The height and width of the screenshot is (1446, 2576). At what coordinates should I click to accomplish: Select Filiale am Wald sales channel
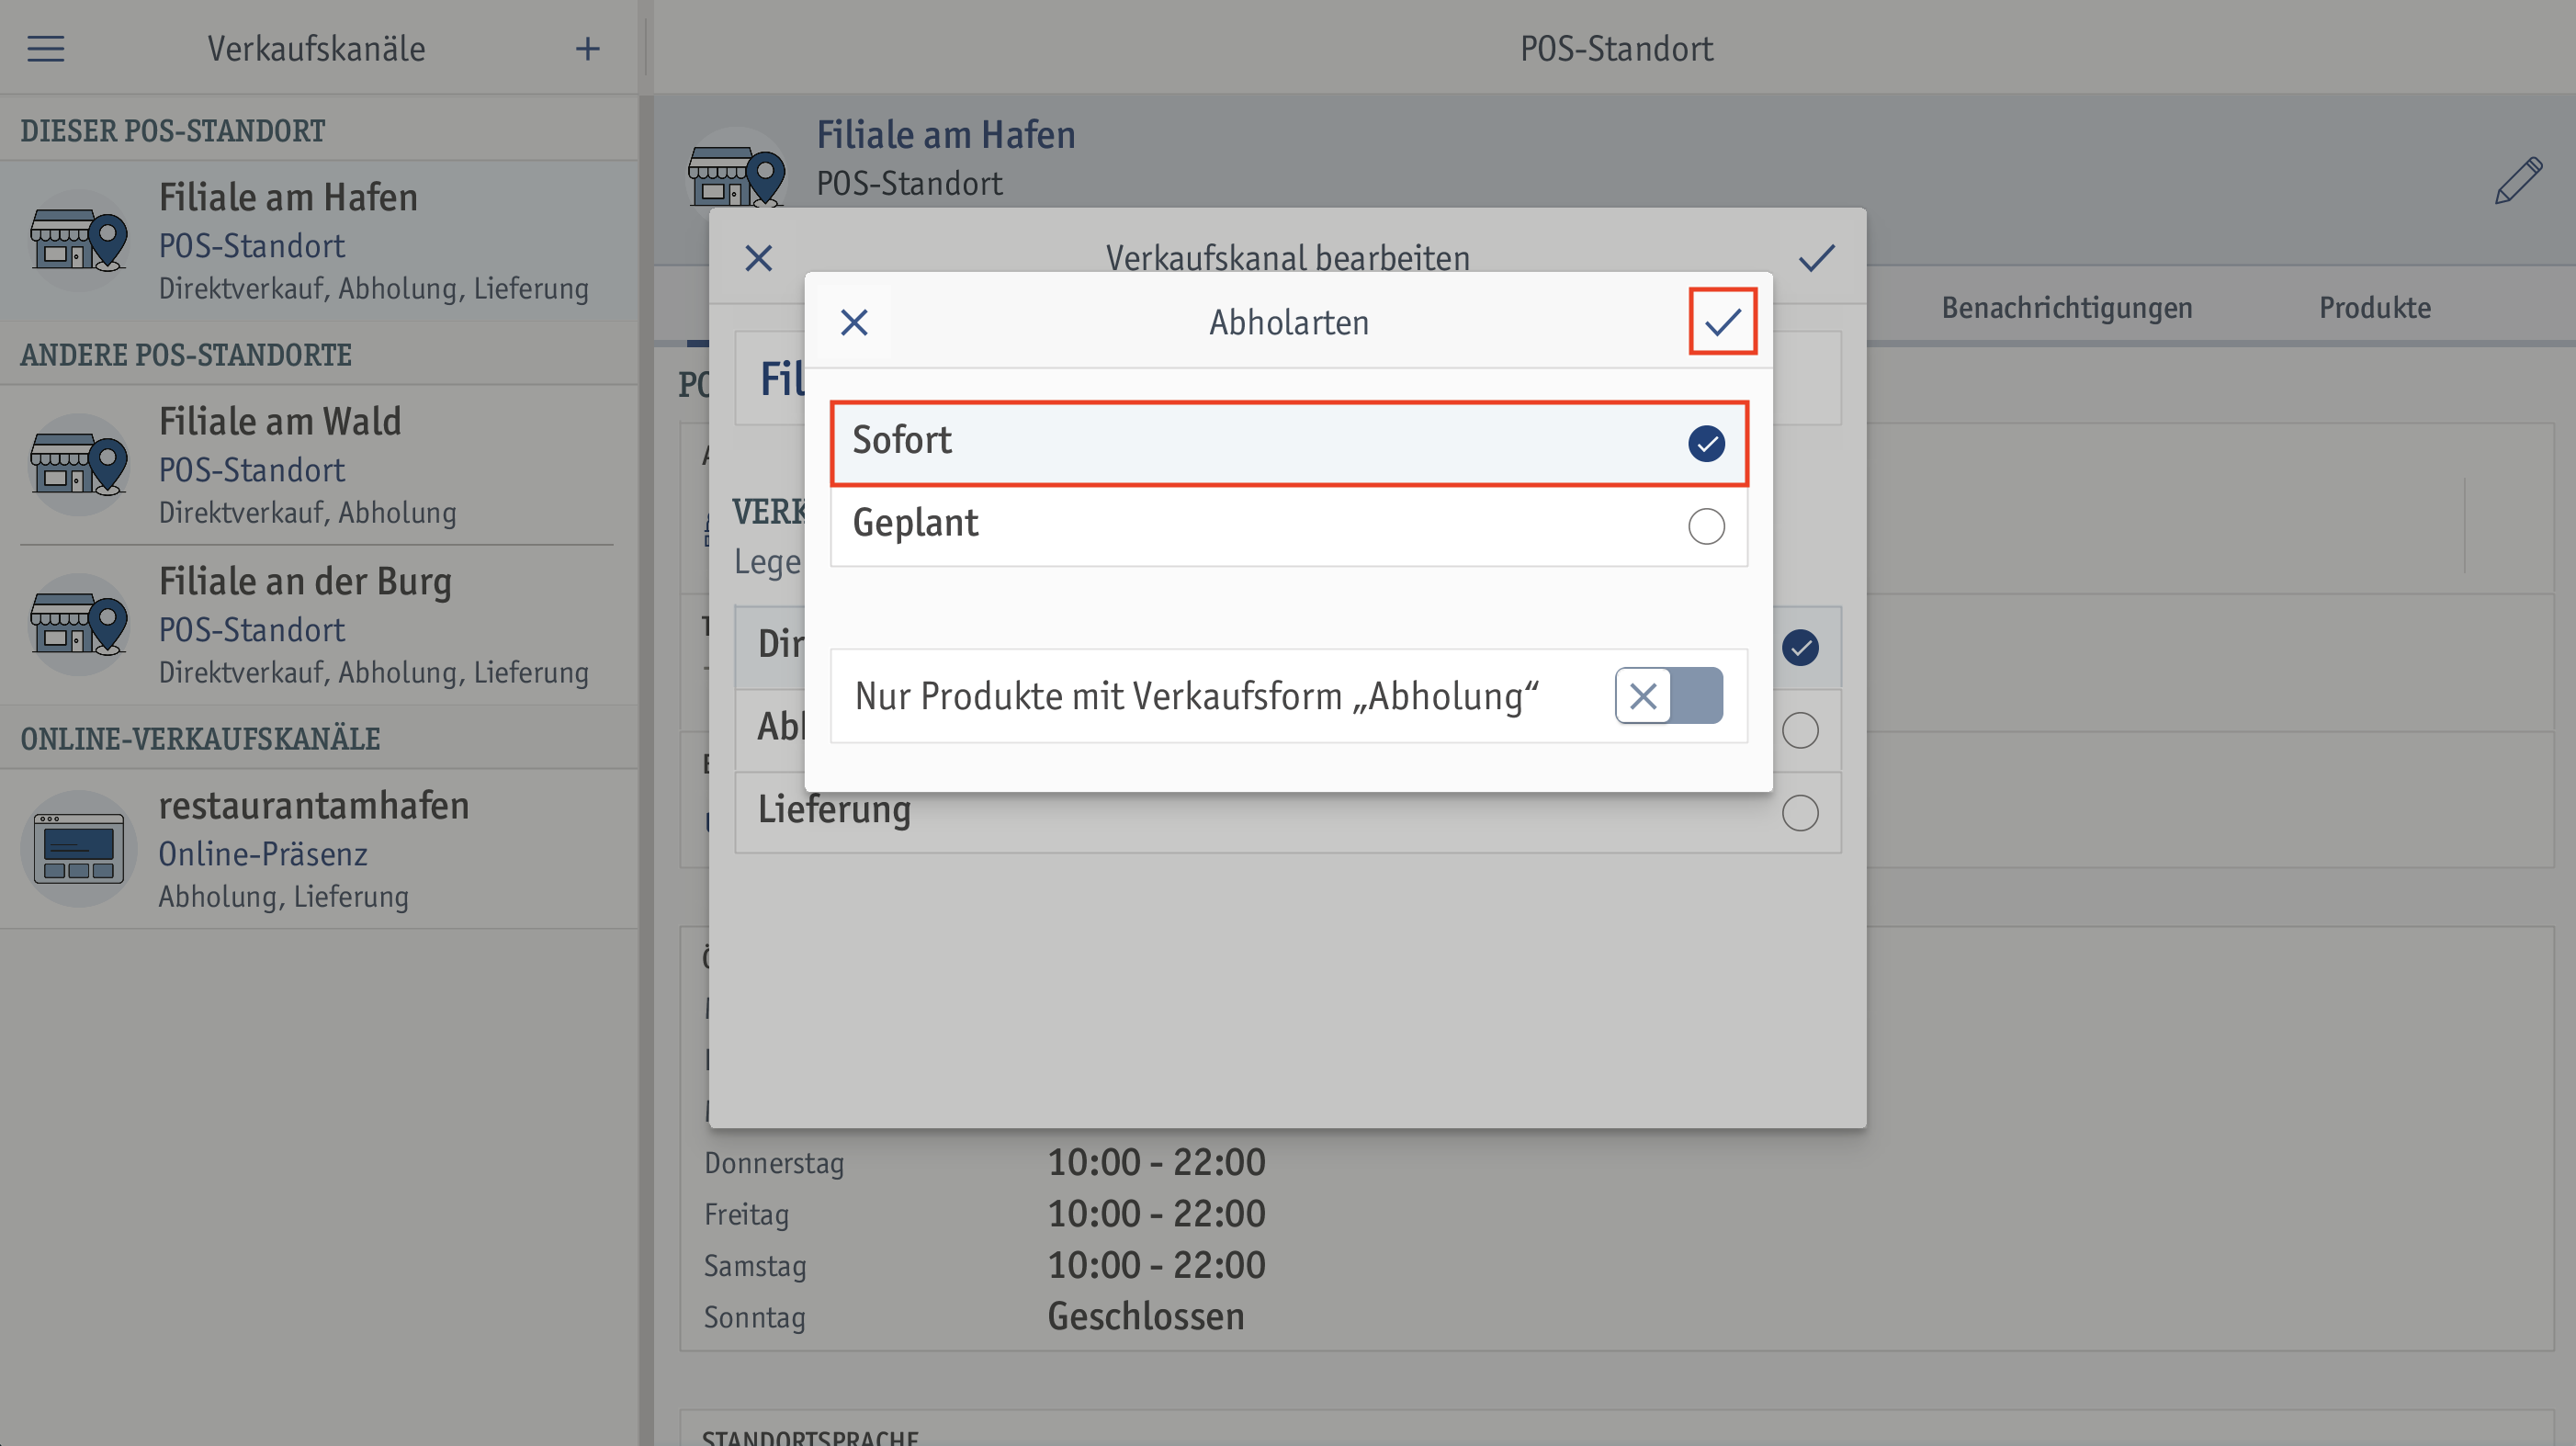319,465
